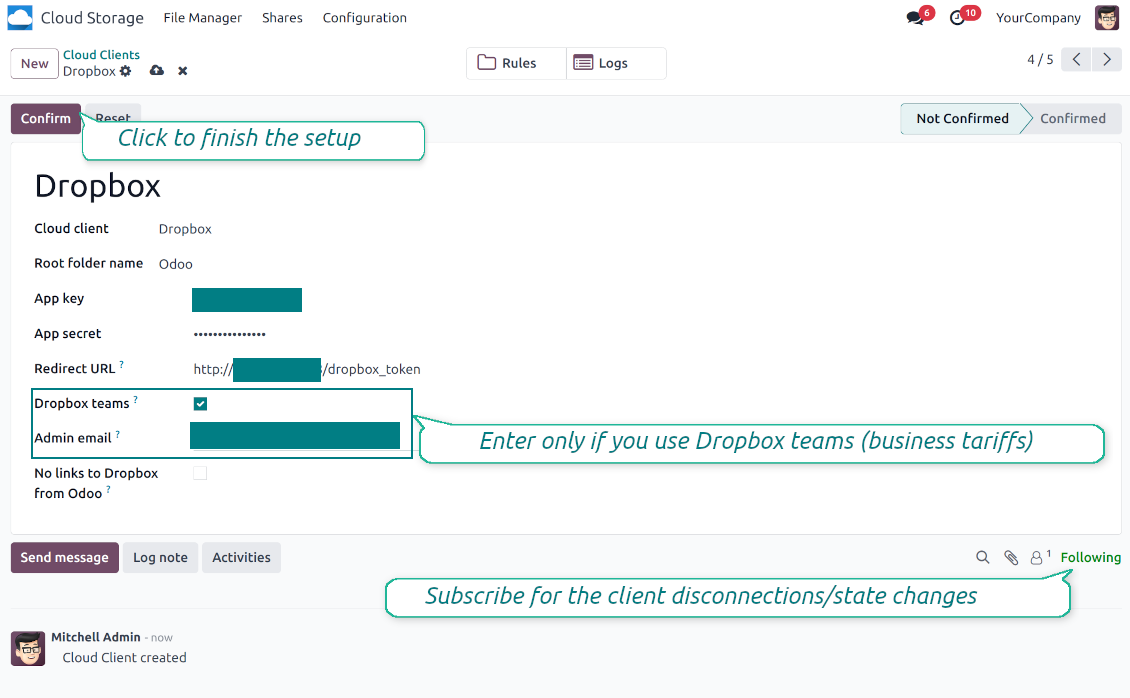Open the Activities button
1130x698 pixels.
click(241, 557)
